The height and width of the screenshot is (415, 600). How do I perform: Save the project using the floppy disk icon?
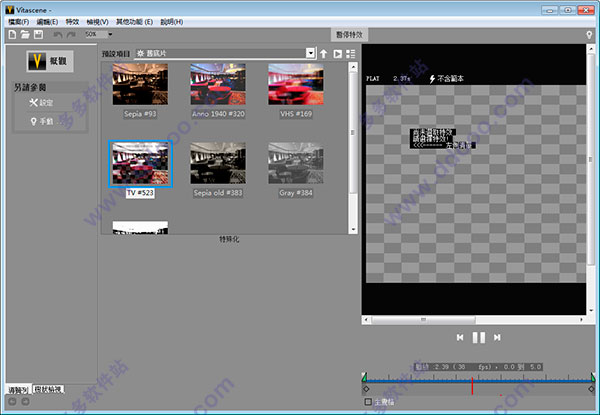(x=38, y=34)
